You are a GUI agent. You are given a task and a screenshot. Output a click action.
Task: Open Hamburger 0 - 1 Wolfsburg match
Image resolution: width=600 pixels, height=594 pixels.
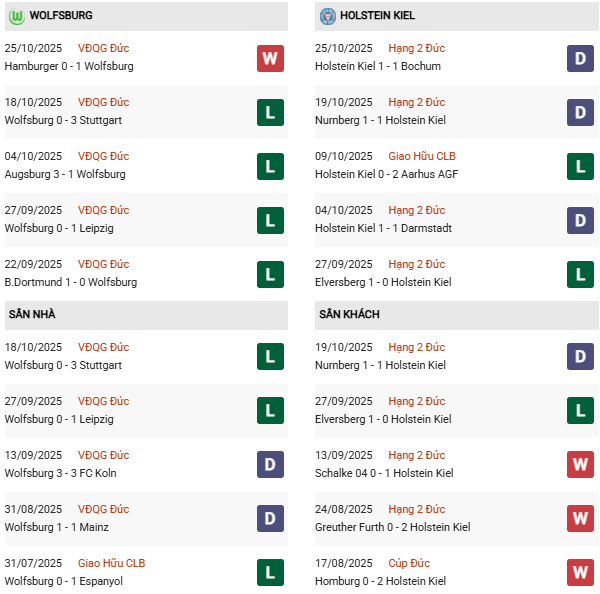pos(69,67)
